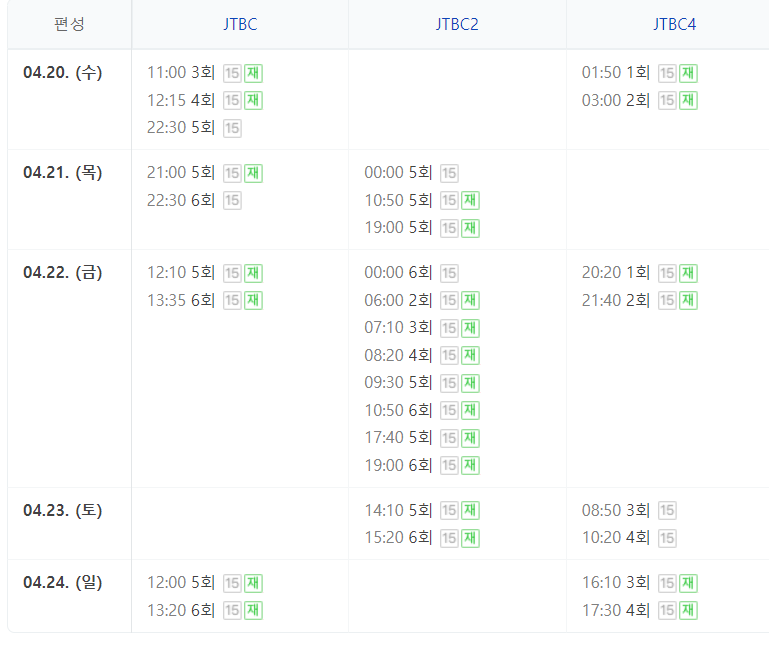Click the 재 rerun icon beside 17:30 4회
769x654 pixels.
pyautogui.click(x=688, y=611)
